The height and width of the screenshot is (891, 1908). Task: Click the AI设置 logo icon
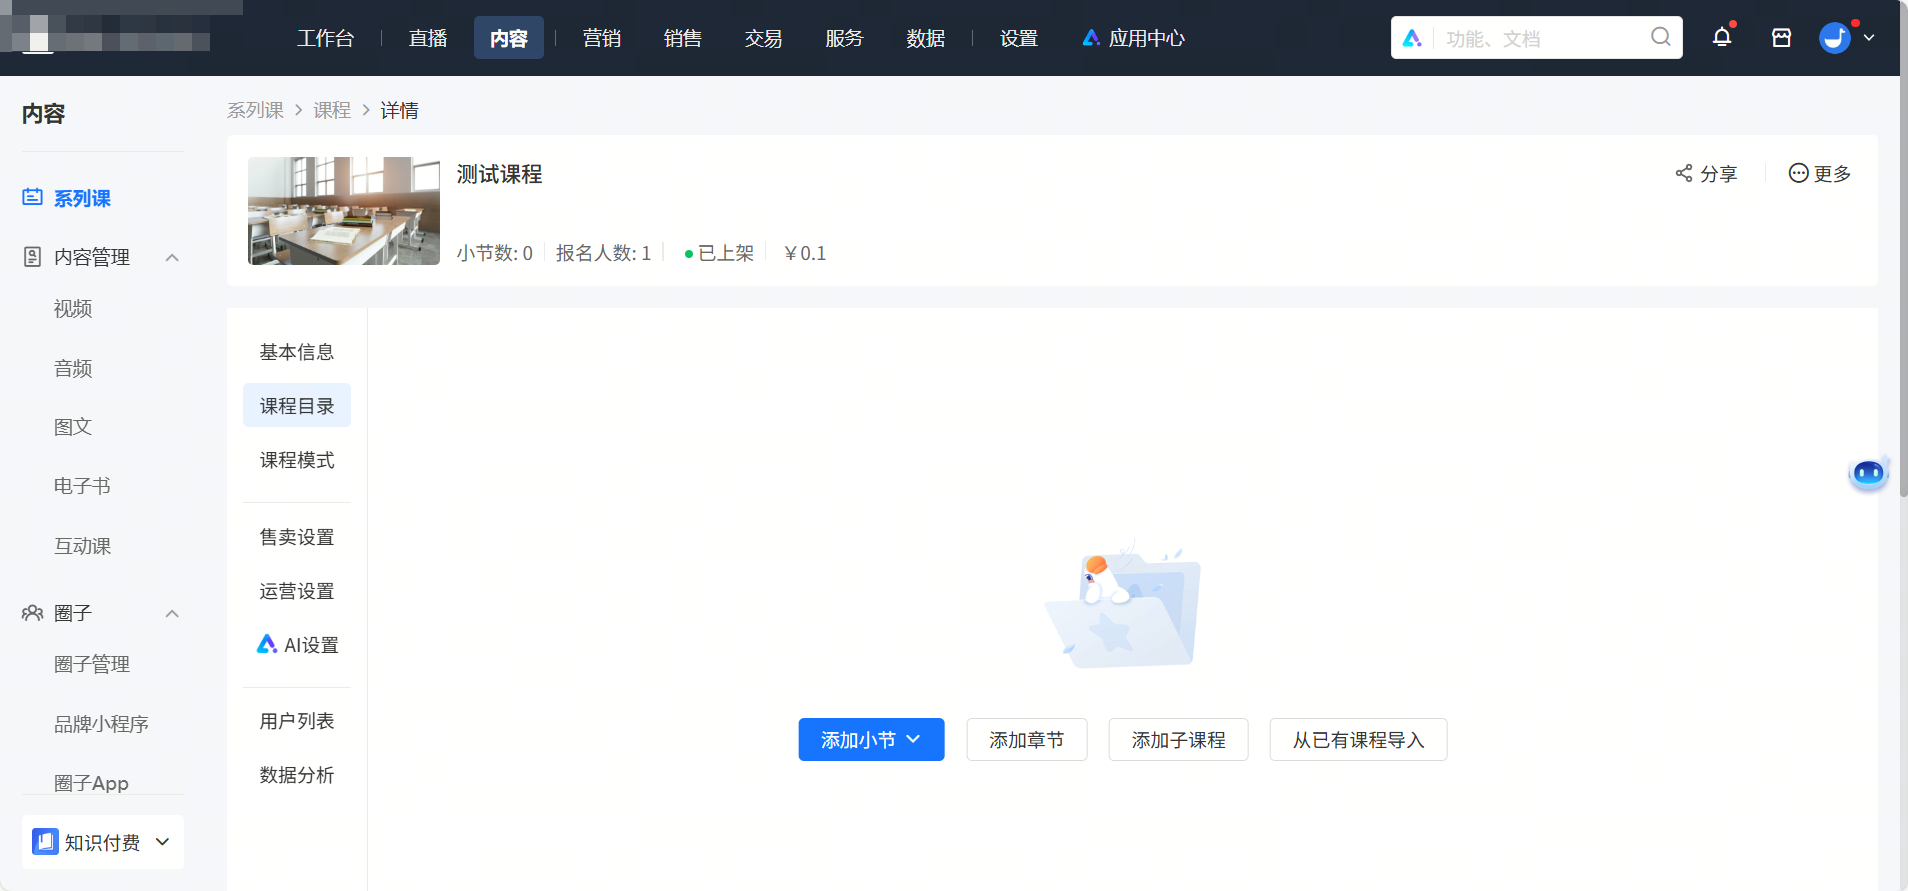(267, 644)
